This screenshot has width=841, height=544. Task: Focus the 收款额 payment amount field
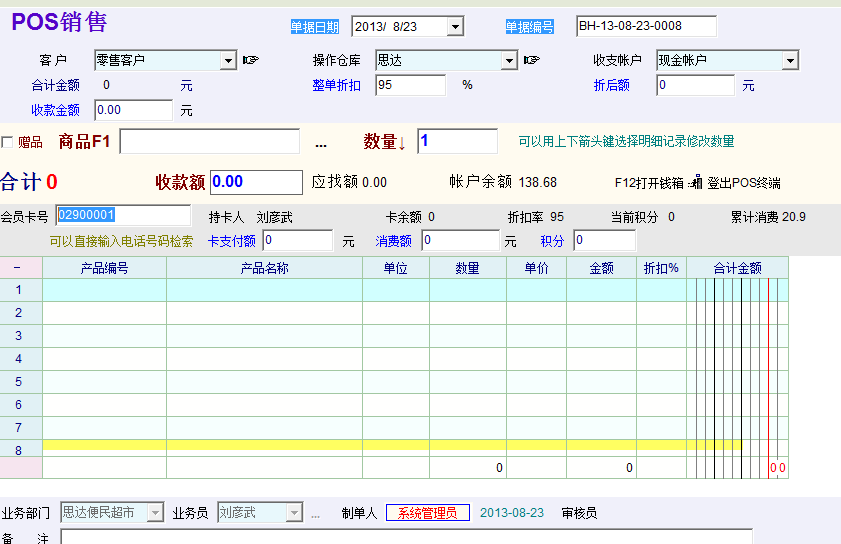point(256,182)
